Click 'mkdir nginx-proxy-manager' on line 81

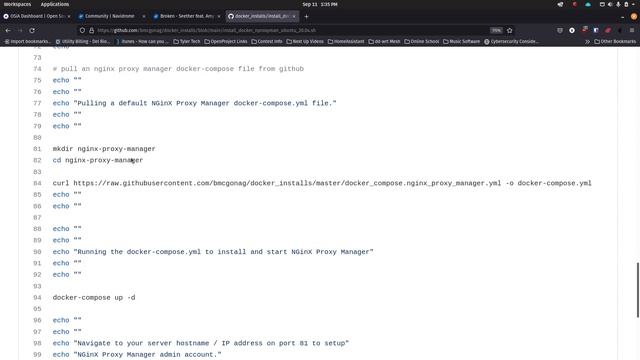tap(104, 149)
